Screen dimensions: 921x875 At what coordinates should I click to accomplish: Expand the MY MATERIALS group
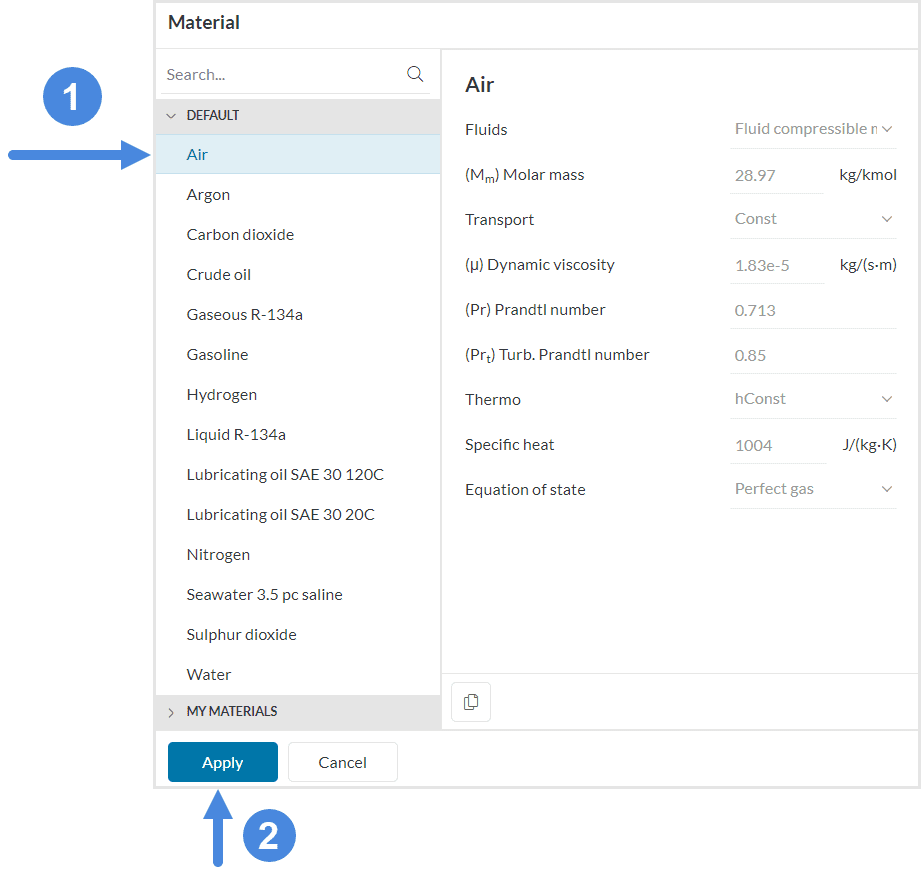[171, 712]
